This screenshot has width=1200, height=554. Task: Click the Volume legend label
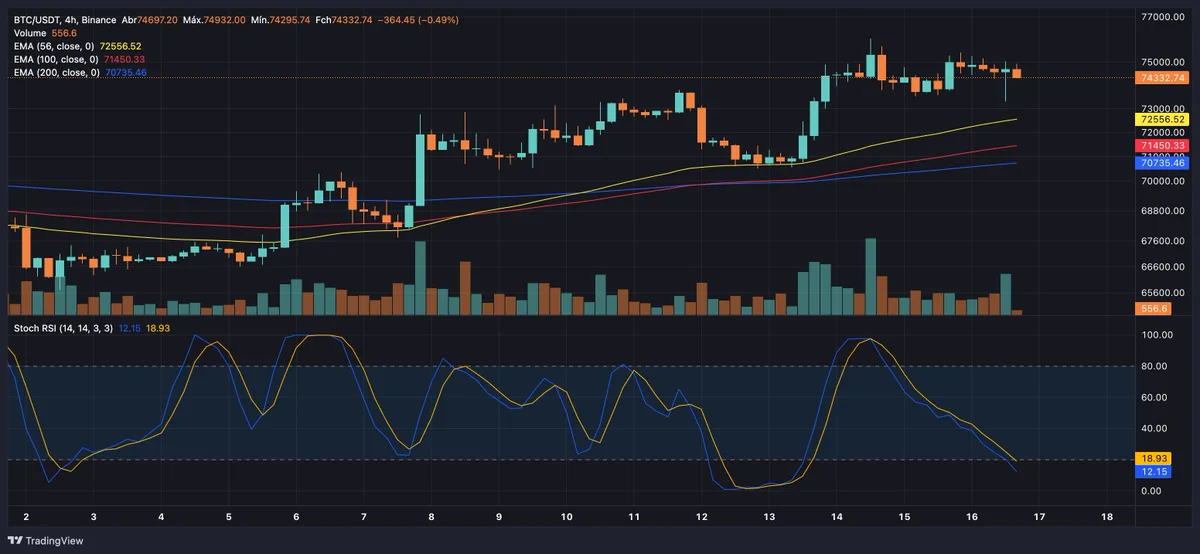pos(31,33)
